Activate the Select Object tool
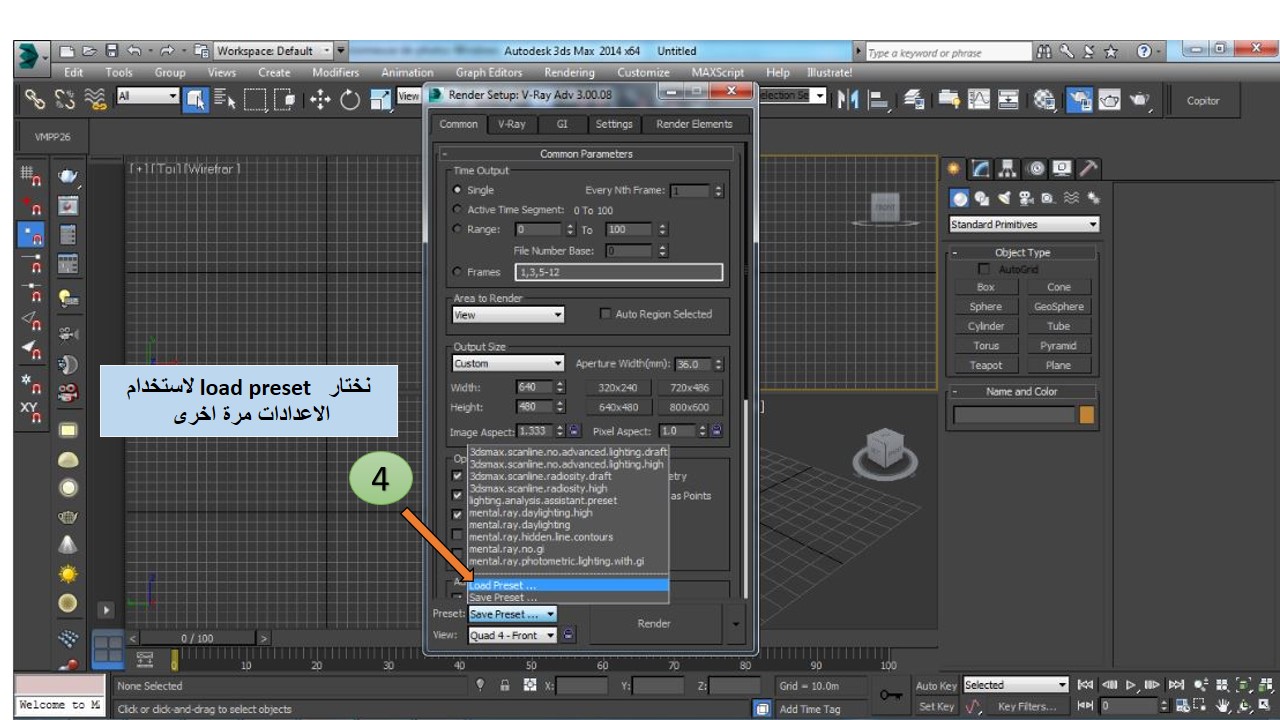 (x=194, y=99)
